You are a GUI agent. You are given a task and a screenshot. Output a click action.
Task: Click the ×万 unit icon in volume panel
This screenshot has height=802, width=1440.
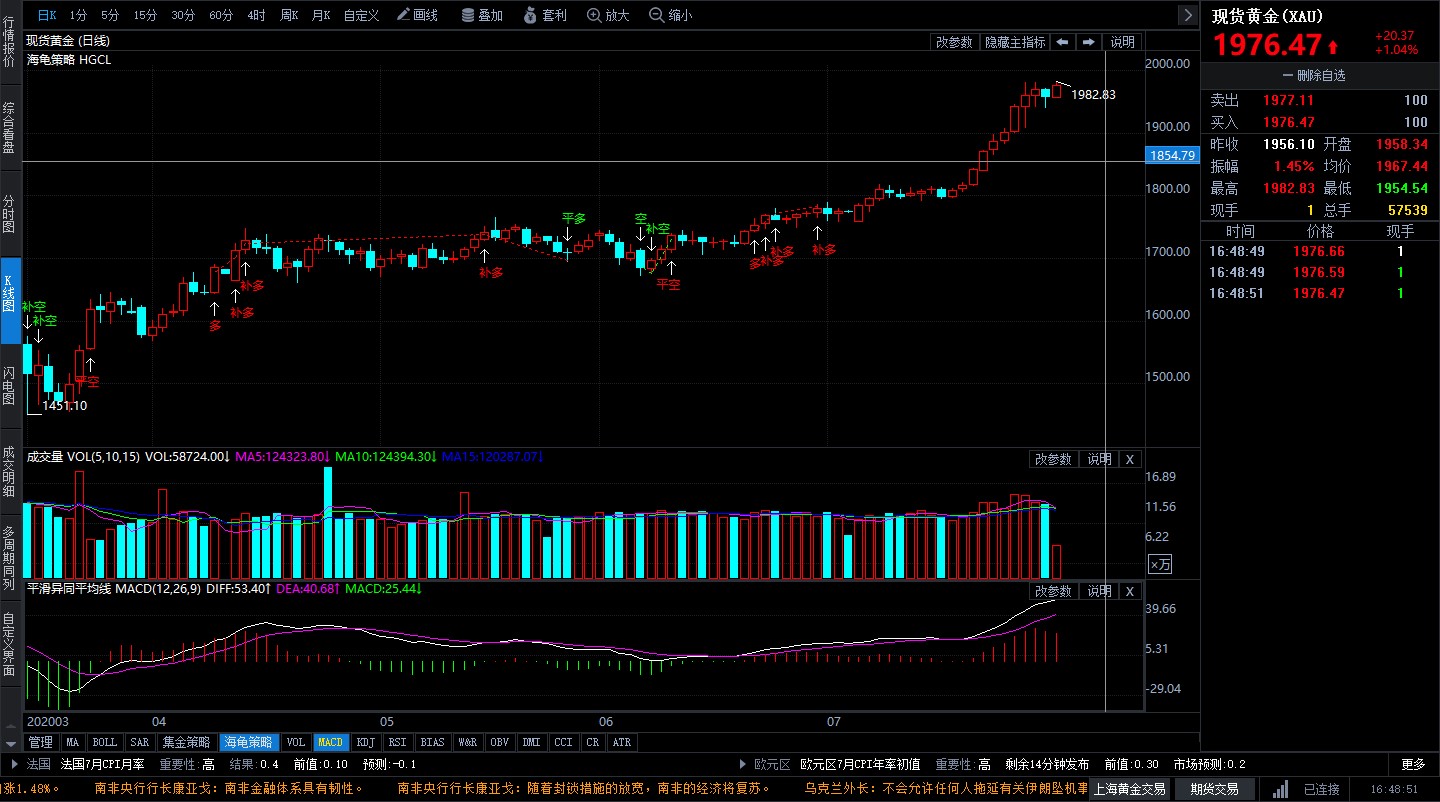tap(1159, 564)
